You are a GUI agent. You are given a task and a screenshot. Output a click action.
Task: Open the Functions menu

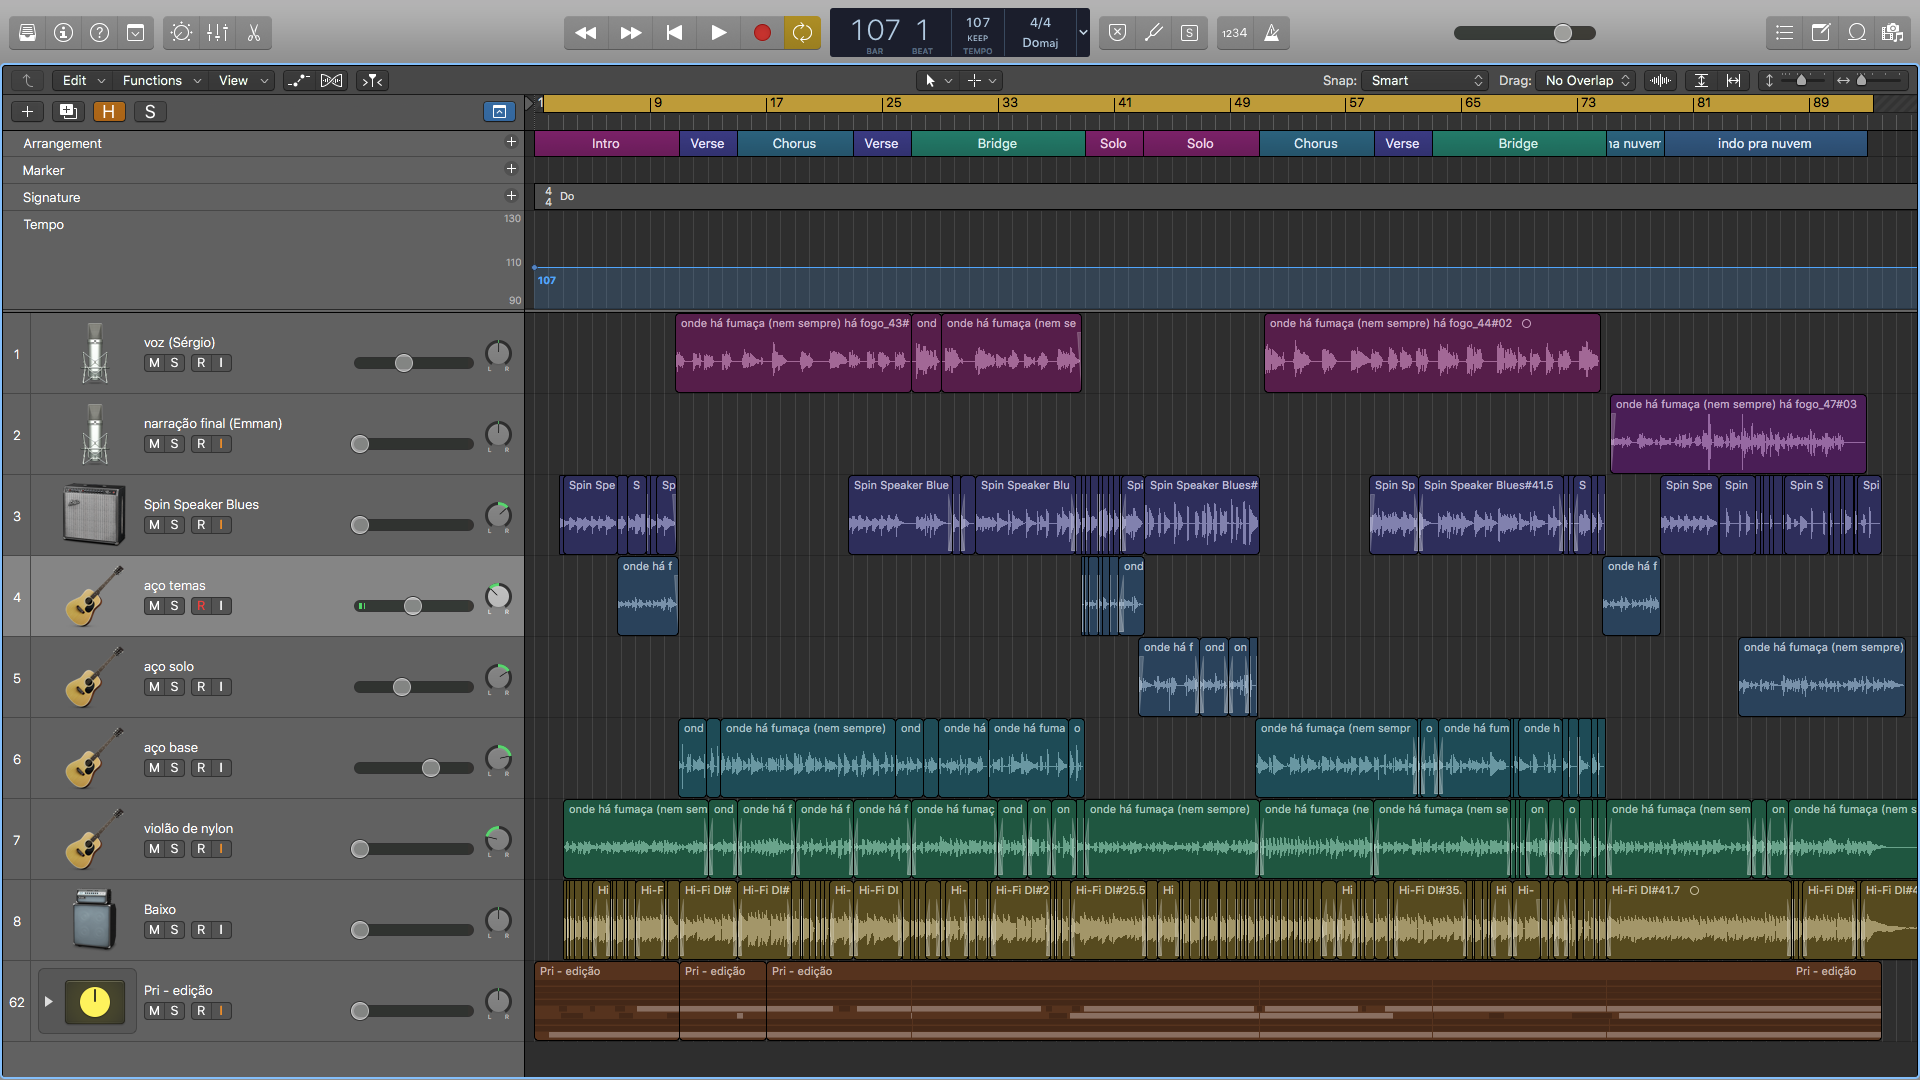(161, 81)
